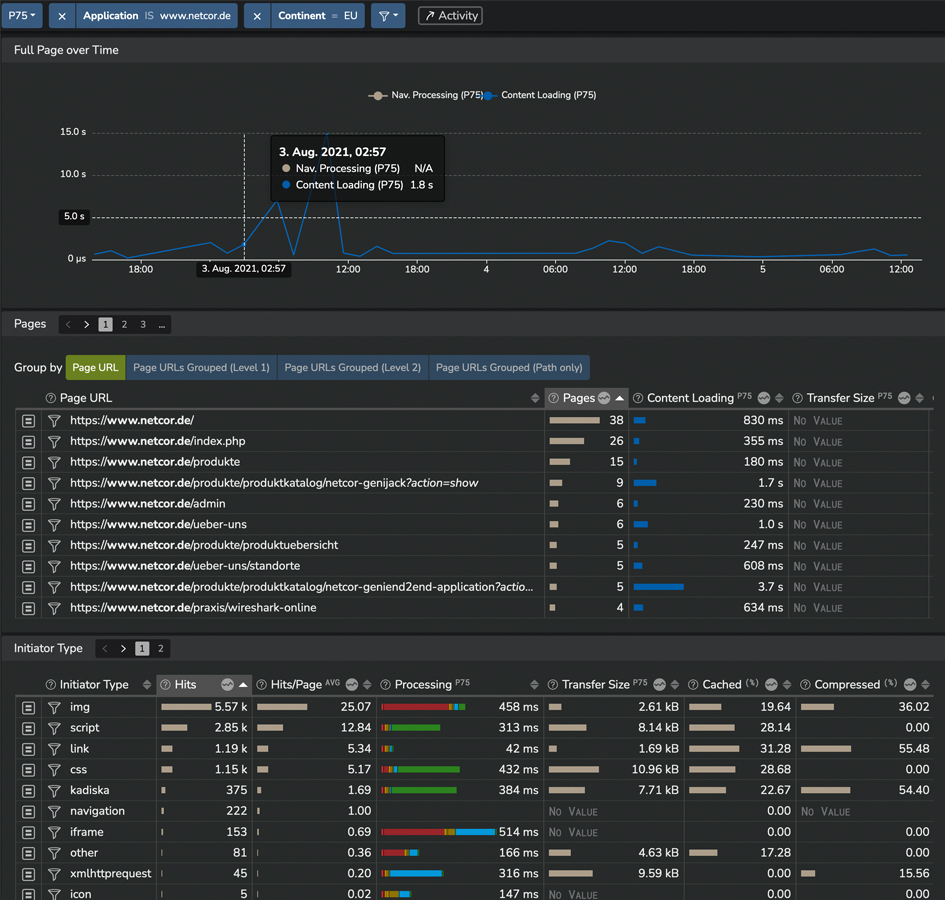Toggle Content Loading series in chart legend
The image size is (945, 900).
pos(546,96)
